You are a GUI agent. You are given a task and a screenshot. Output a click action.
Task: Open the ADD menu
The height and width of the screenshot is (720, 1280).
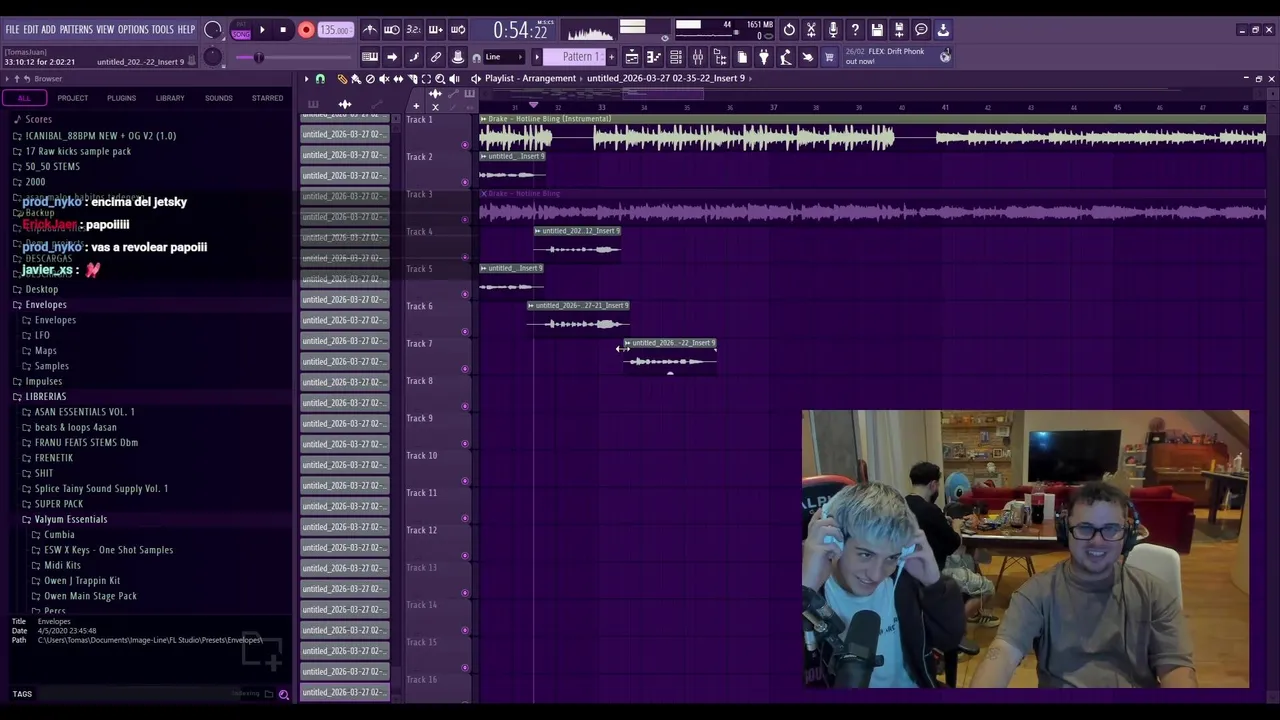coord(48,30)
